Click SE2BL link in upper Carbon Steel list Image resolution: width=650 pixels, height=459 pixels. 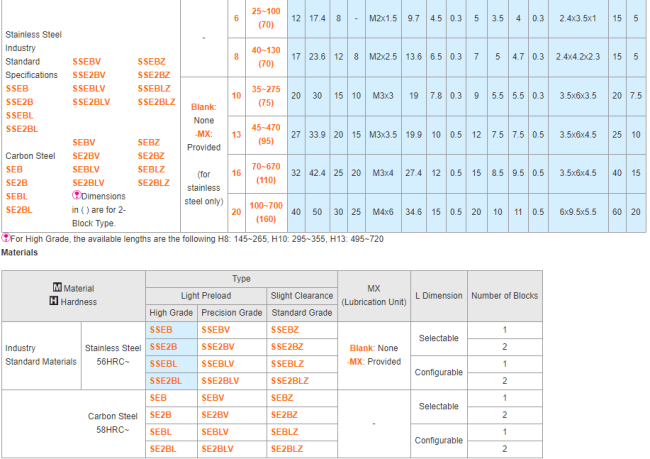(20, 210)
